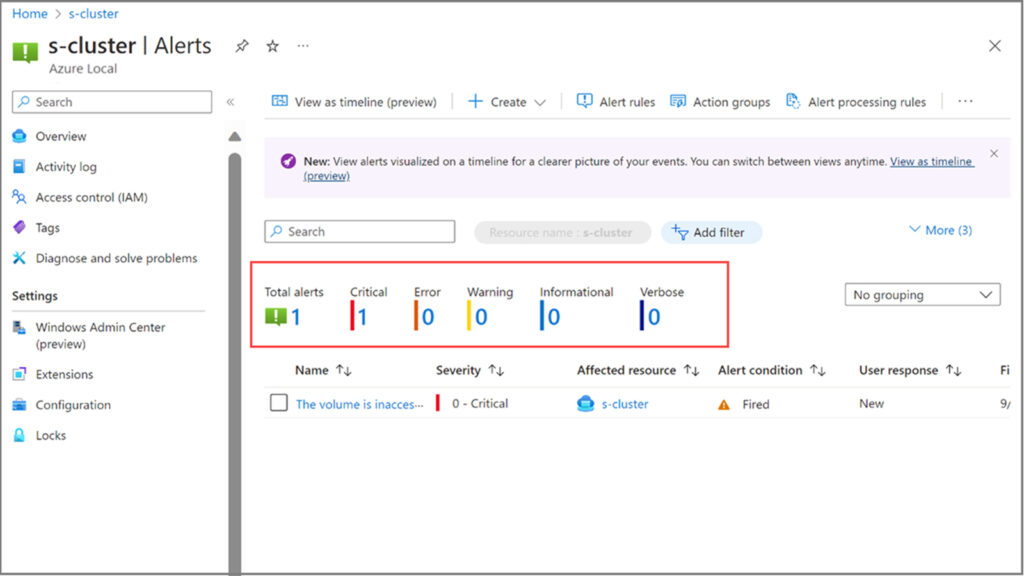Image resolution: width=1024 pixels, height=576 pixels.
Task: Open Alert rules from toolbar
Action: (x=616, y=102)
